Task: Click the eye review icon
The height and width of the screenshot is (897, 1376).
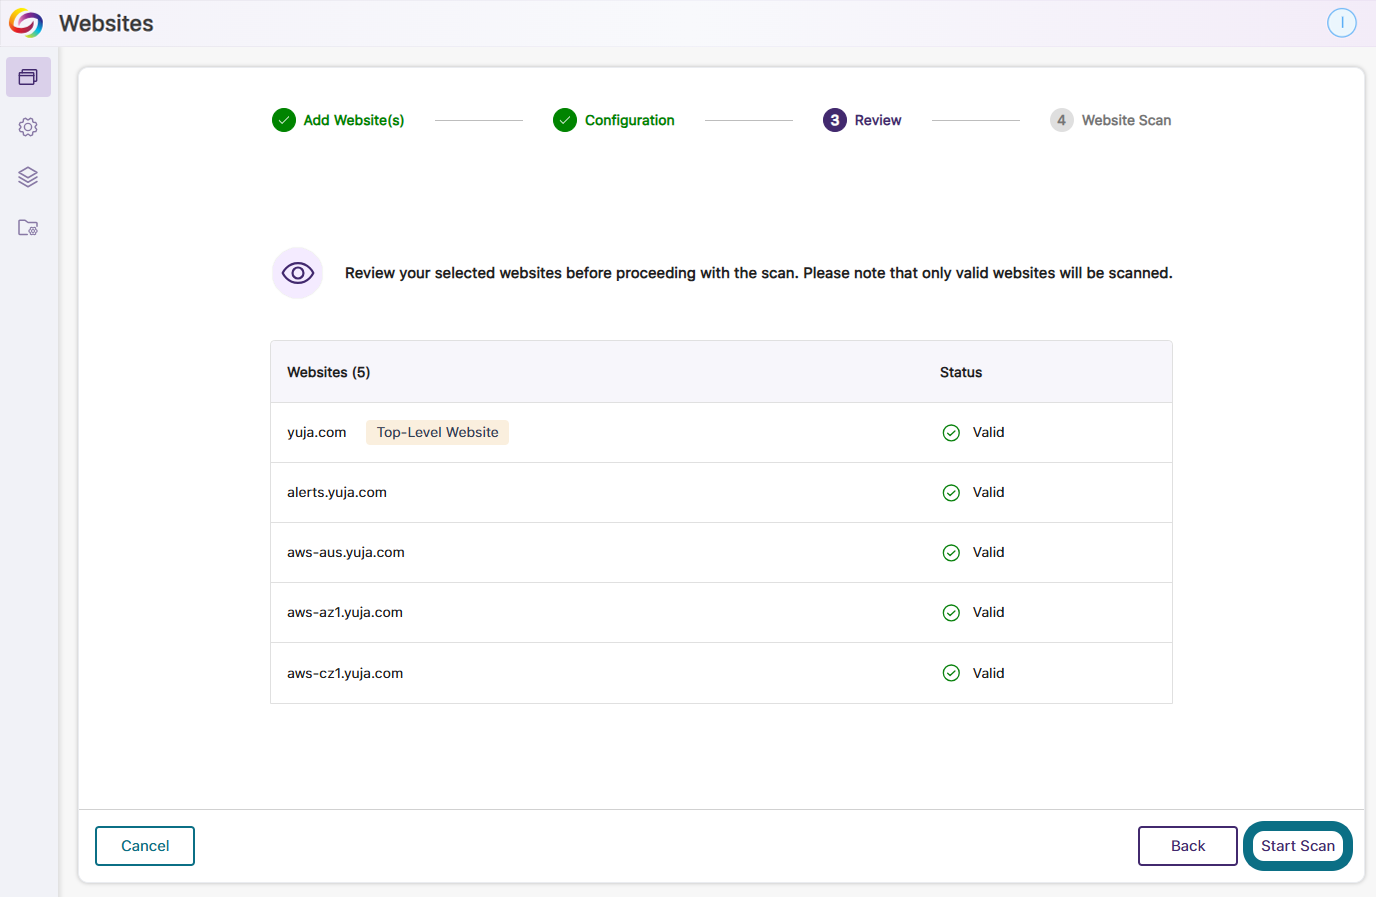Action: tap(298, 273)
